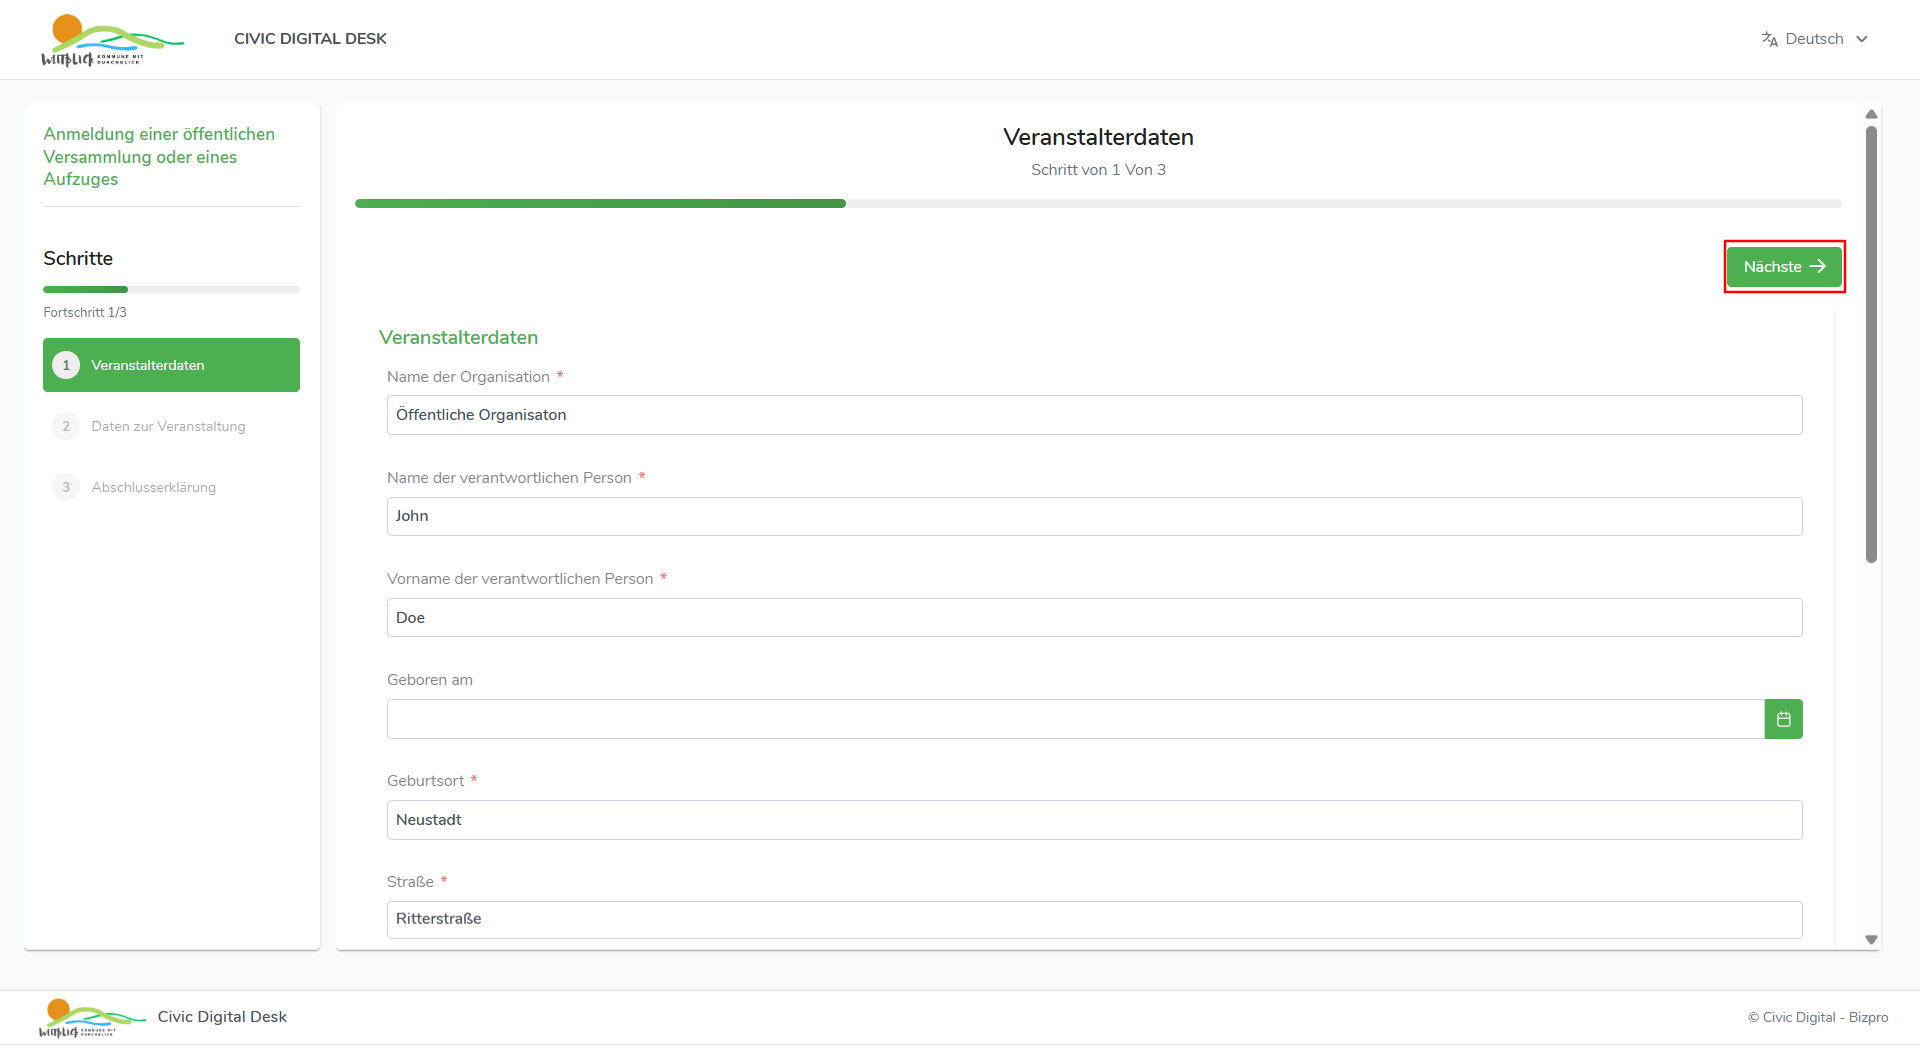The height and width of the screenshot is (1047, 1920).
Task: Click the step 2 number circle
Action: tap(66, 426)
